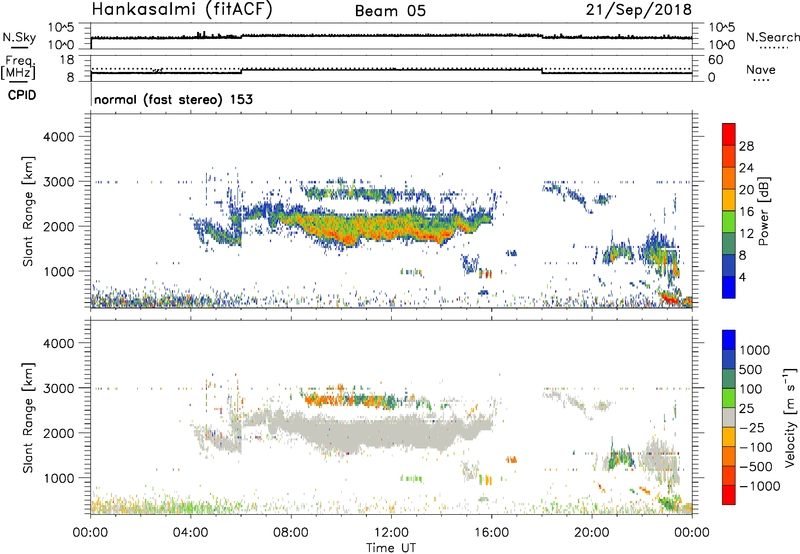The image size is (800, 554).
Task: Click the grey band of the velocity colorbar
Action: click(x=729, y=418)
